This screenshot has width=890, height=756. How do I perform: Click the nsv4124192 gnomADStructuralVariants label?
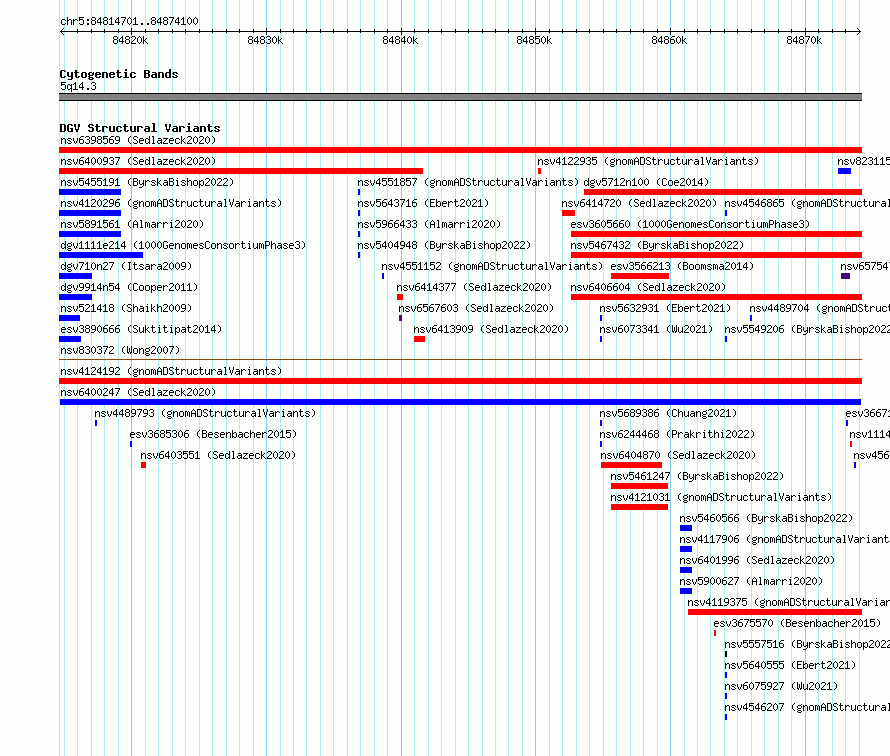171,371
